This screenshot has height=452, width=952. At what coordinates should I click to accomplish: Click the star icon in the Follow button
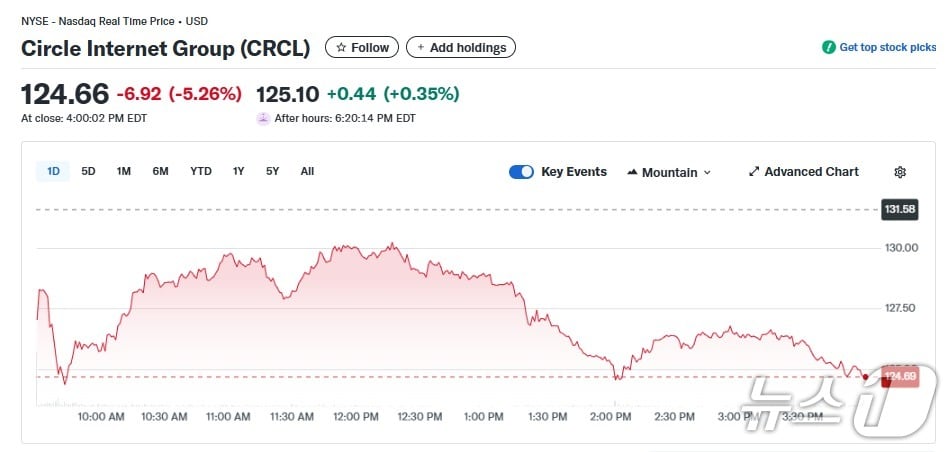[341, 48]
